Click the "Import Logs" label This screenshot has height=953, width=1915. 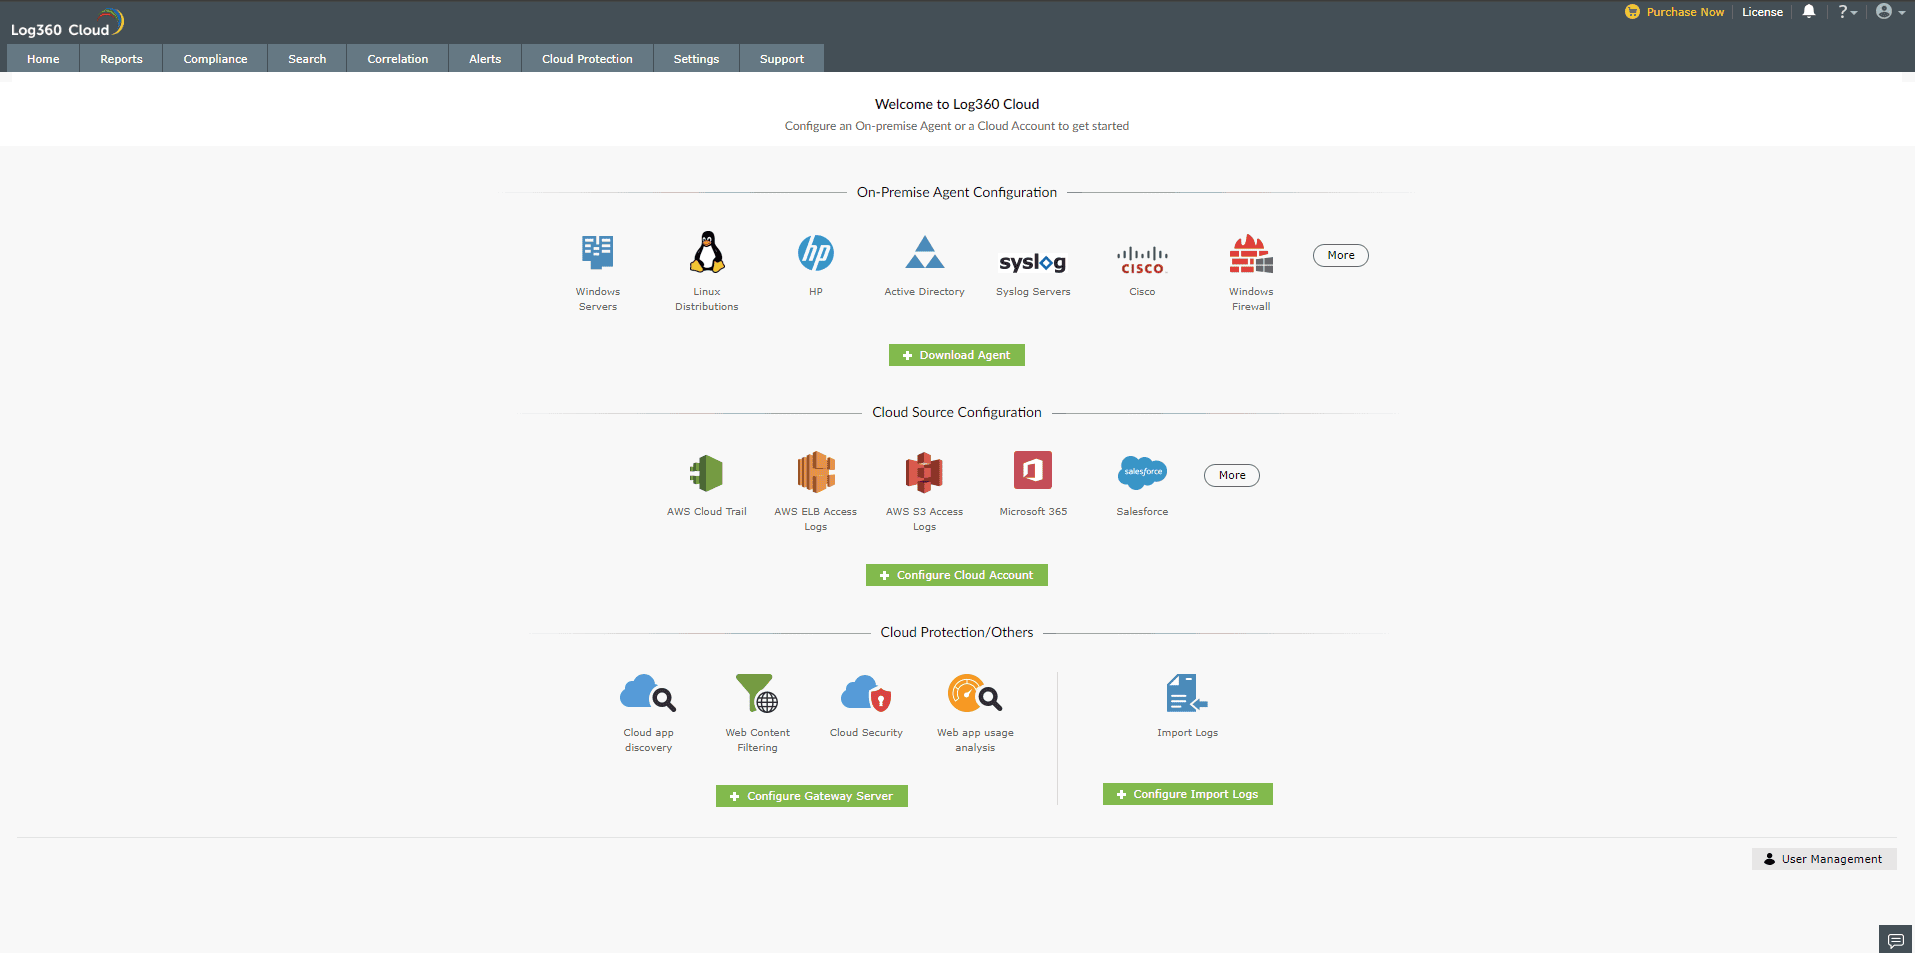(x=1187, y=733)
